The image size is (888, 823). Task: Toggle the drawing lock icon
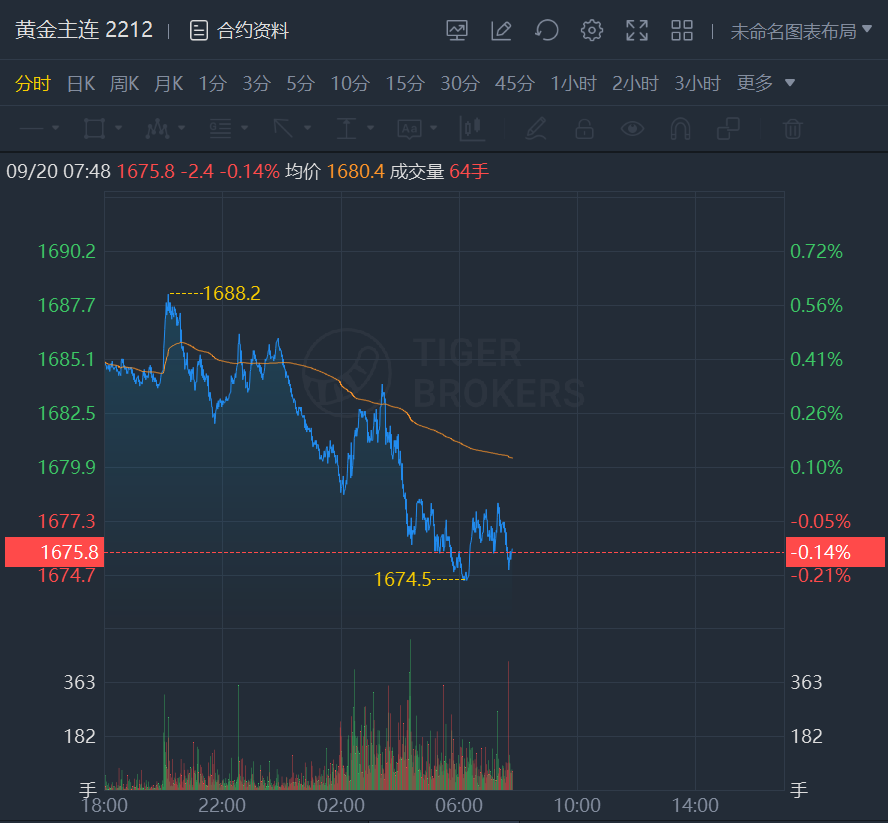point(584,129)
